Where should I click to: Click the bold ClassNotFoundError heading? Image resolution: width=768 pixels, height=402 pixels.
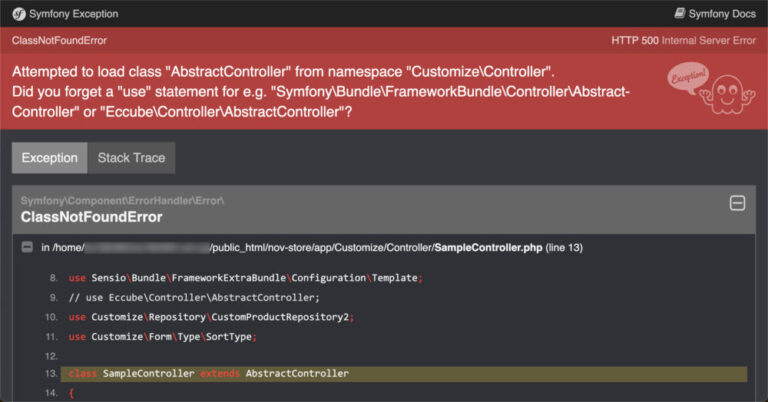click(x=91, y=217)
